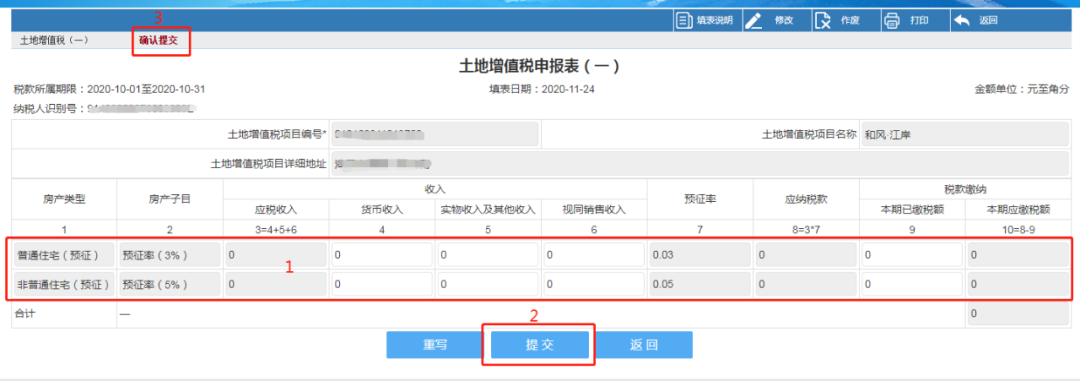The image size is (1080, 381).
Task: Click the 货币收入 column header
Action: click(382, 210)
